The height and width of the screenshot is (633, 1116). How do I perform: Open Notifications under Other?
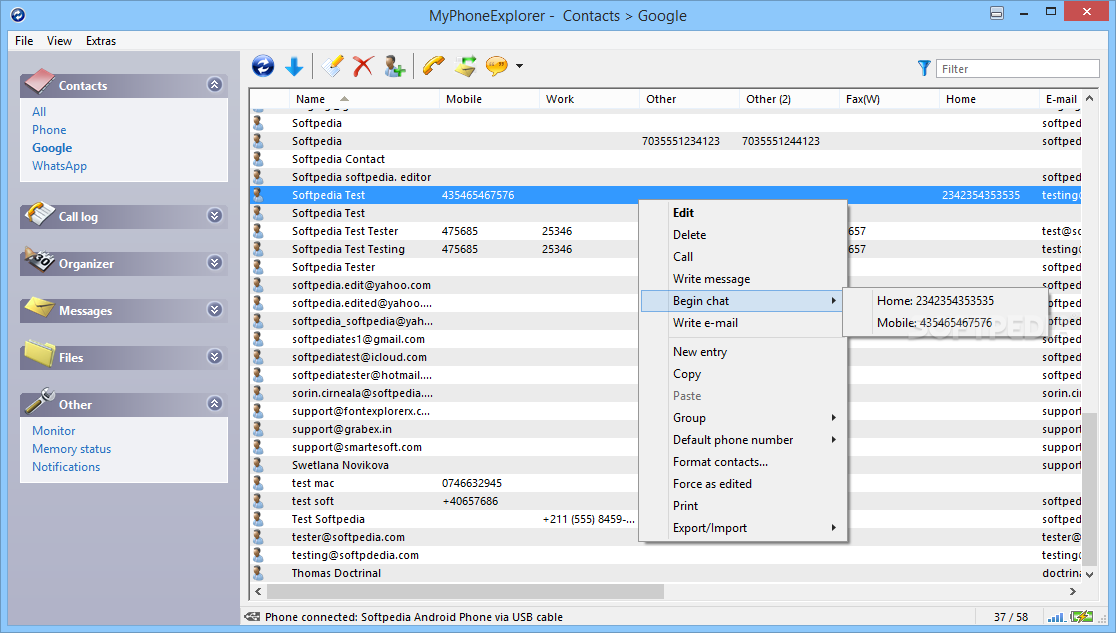click(x=65, y=466)
